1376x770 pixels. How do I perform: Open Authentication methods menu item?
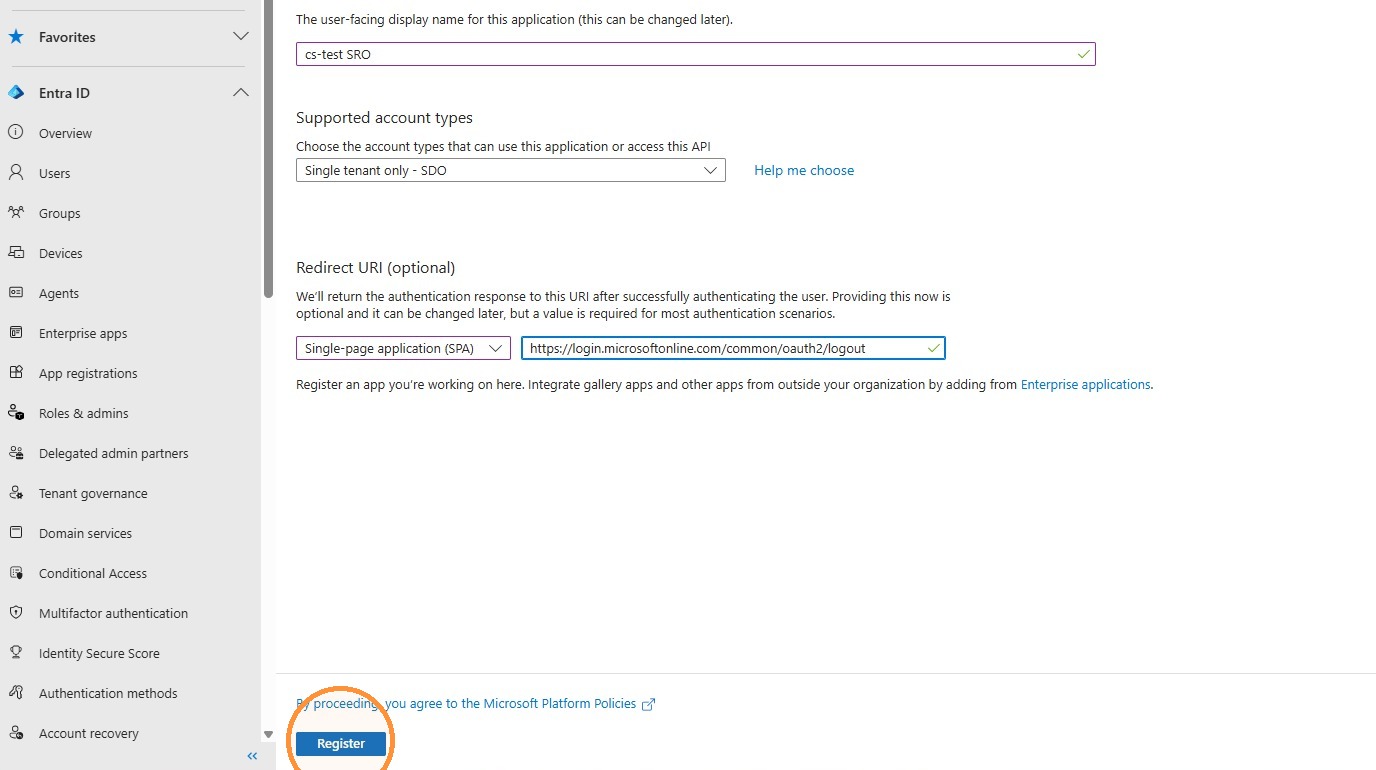108,693
